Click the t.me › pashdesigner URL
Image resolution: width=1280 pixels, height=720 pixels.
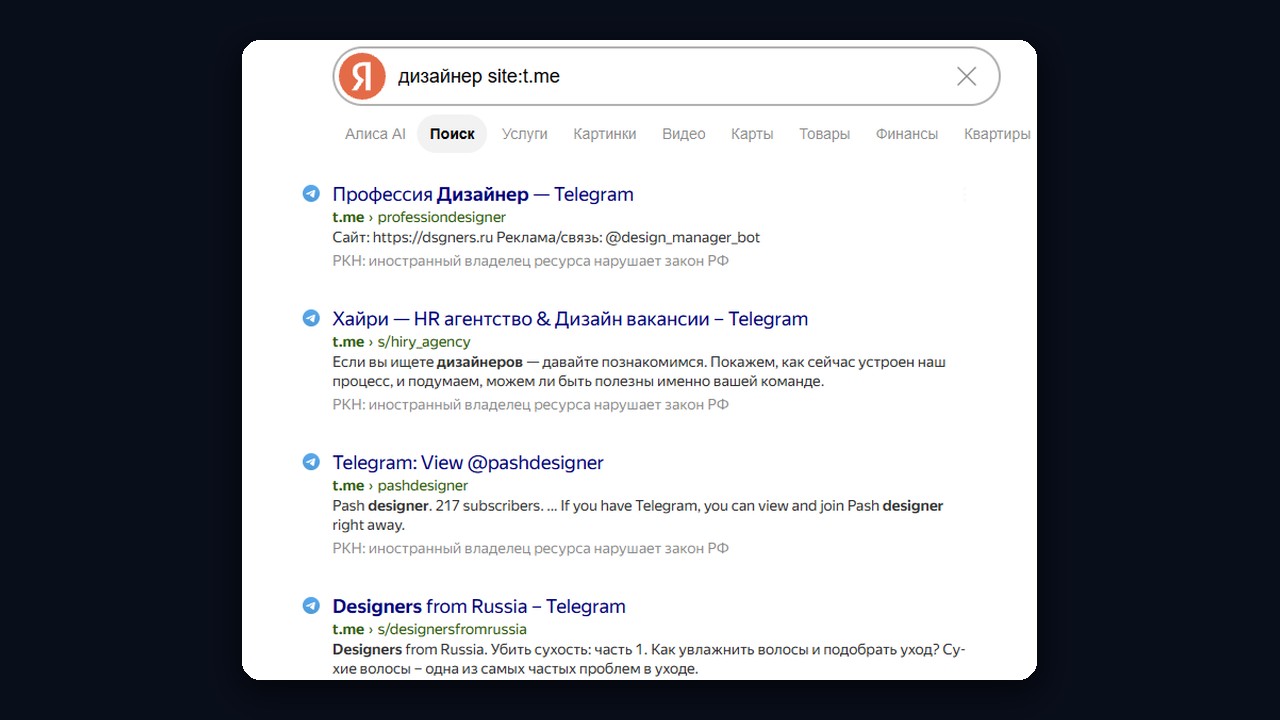(x=400, y=486)
